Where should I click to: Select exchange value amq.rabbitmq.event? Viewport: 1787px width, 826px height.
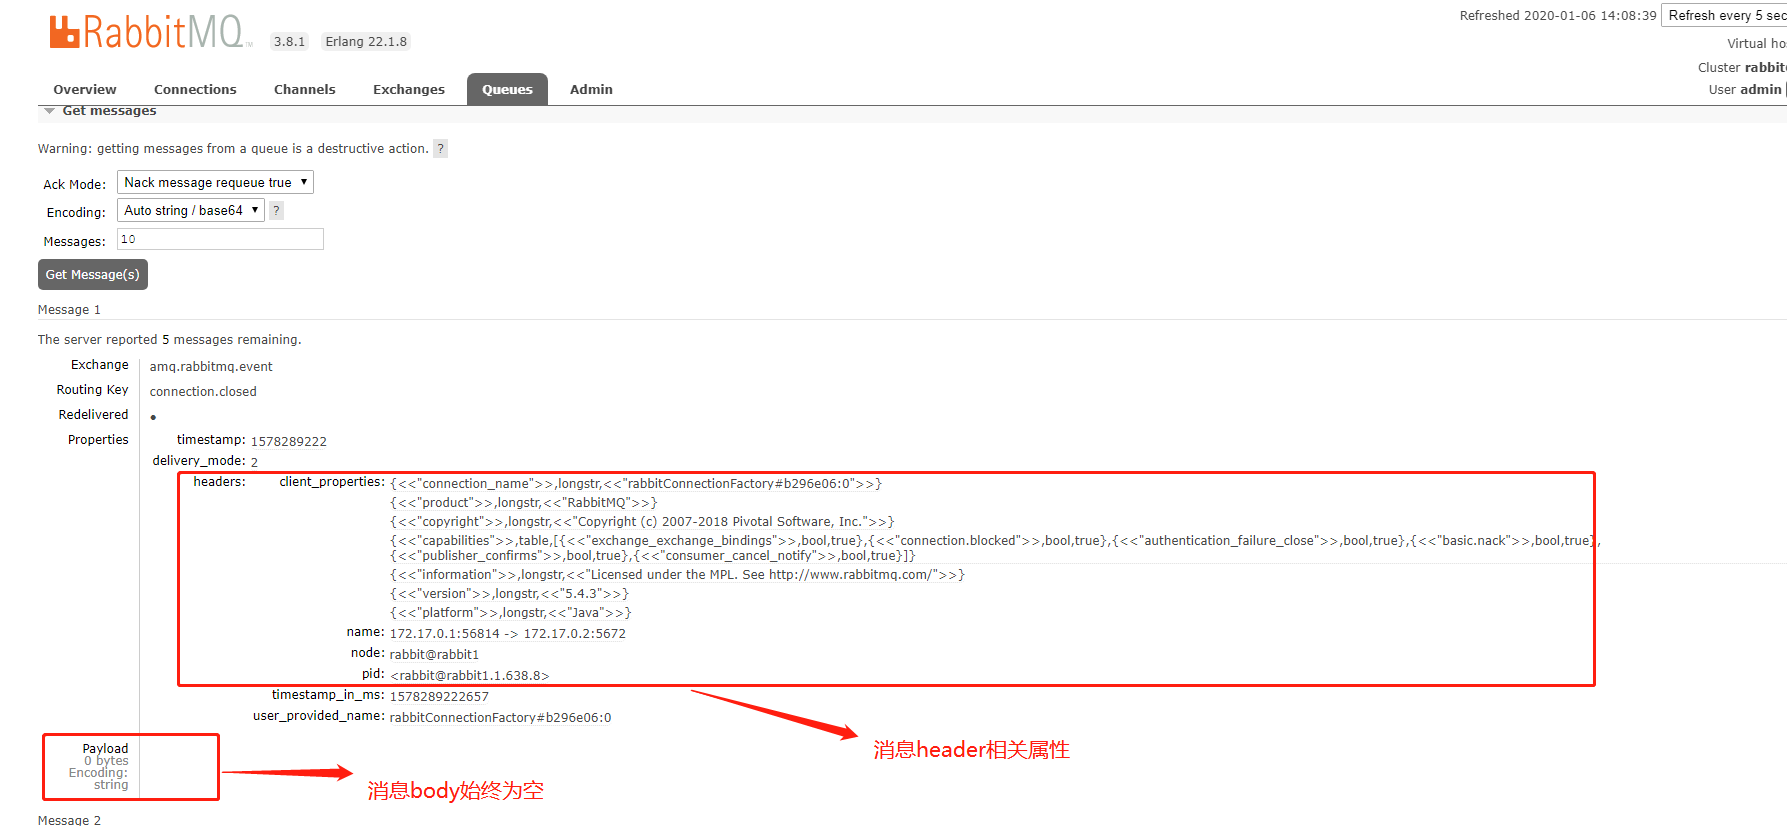[x=211, y=367]
